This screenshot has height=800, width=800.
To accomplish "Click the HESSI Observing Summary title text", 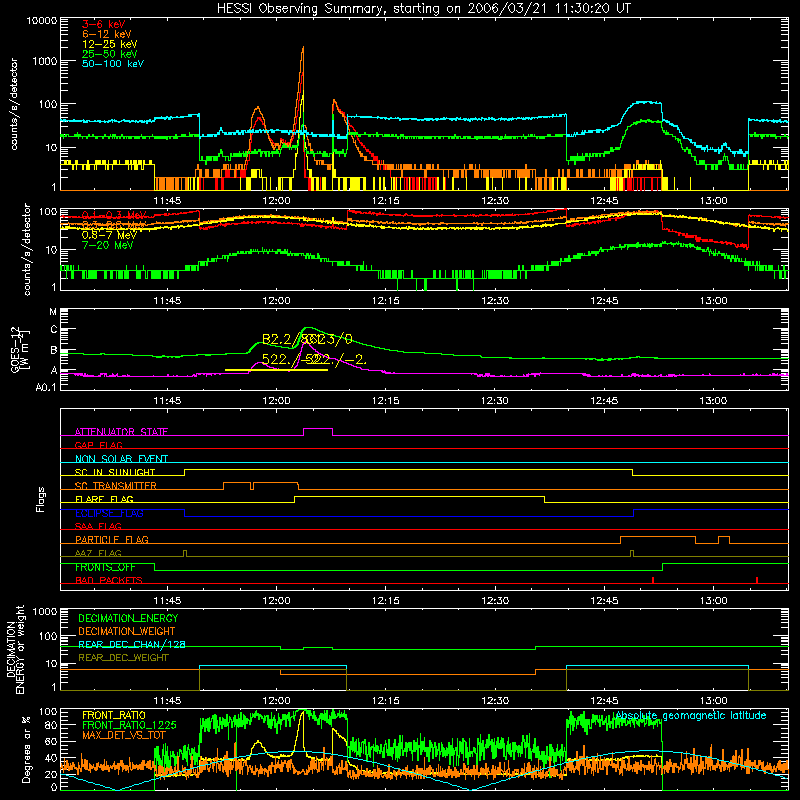I will tap(423, 8).
